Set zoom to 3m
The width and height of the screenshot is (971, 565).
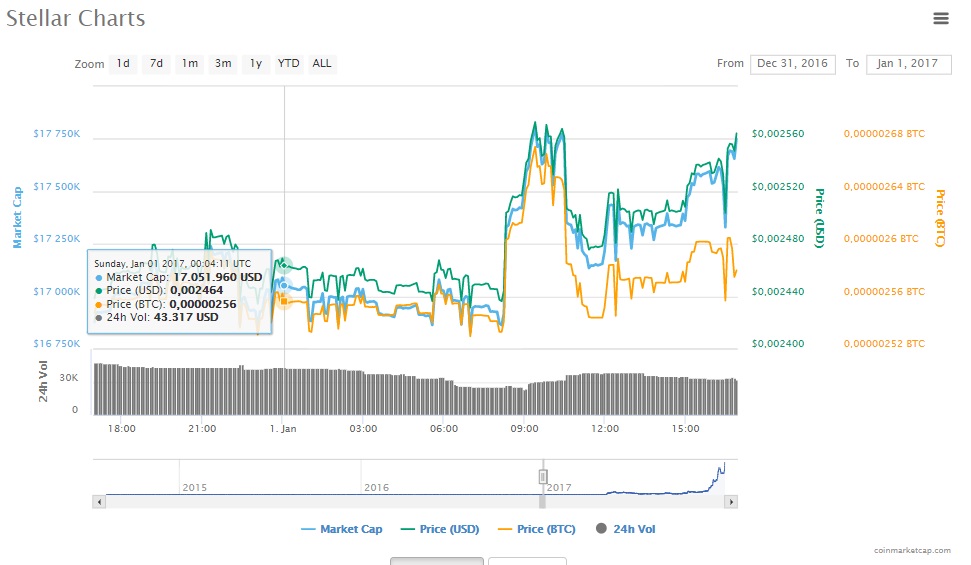pyautogui.click(x=223, y=63)
